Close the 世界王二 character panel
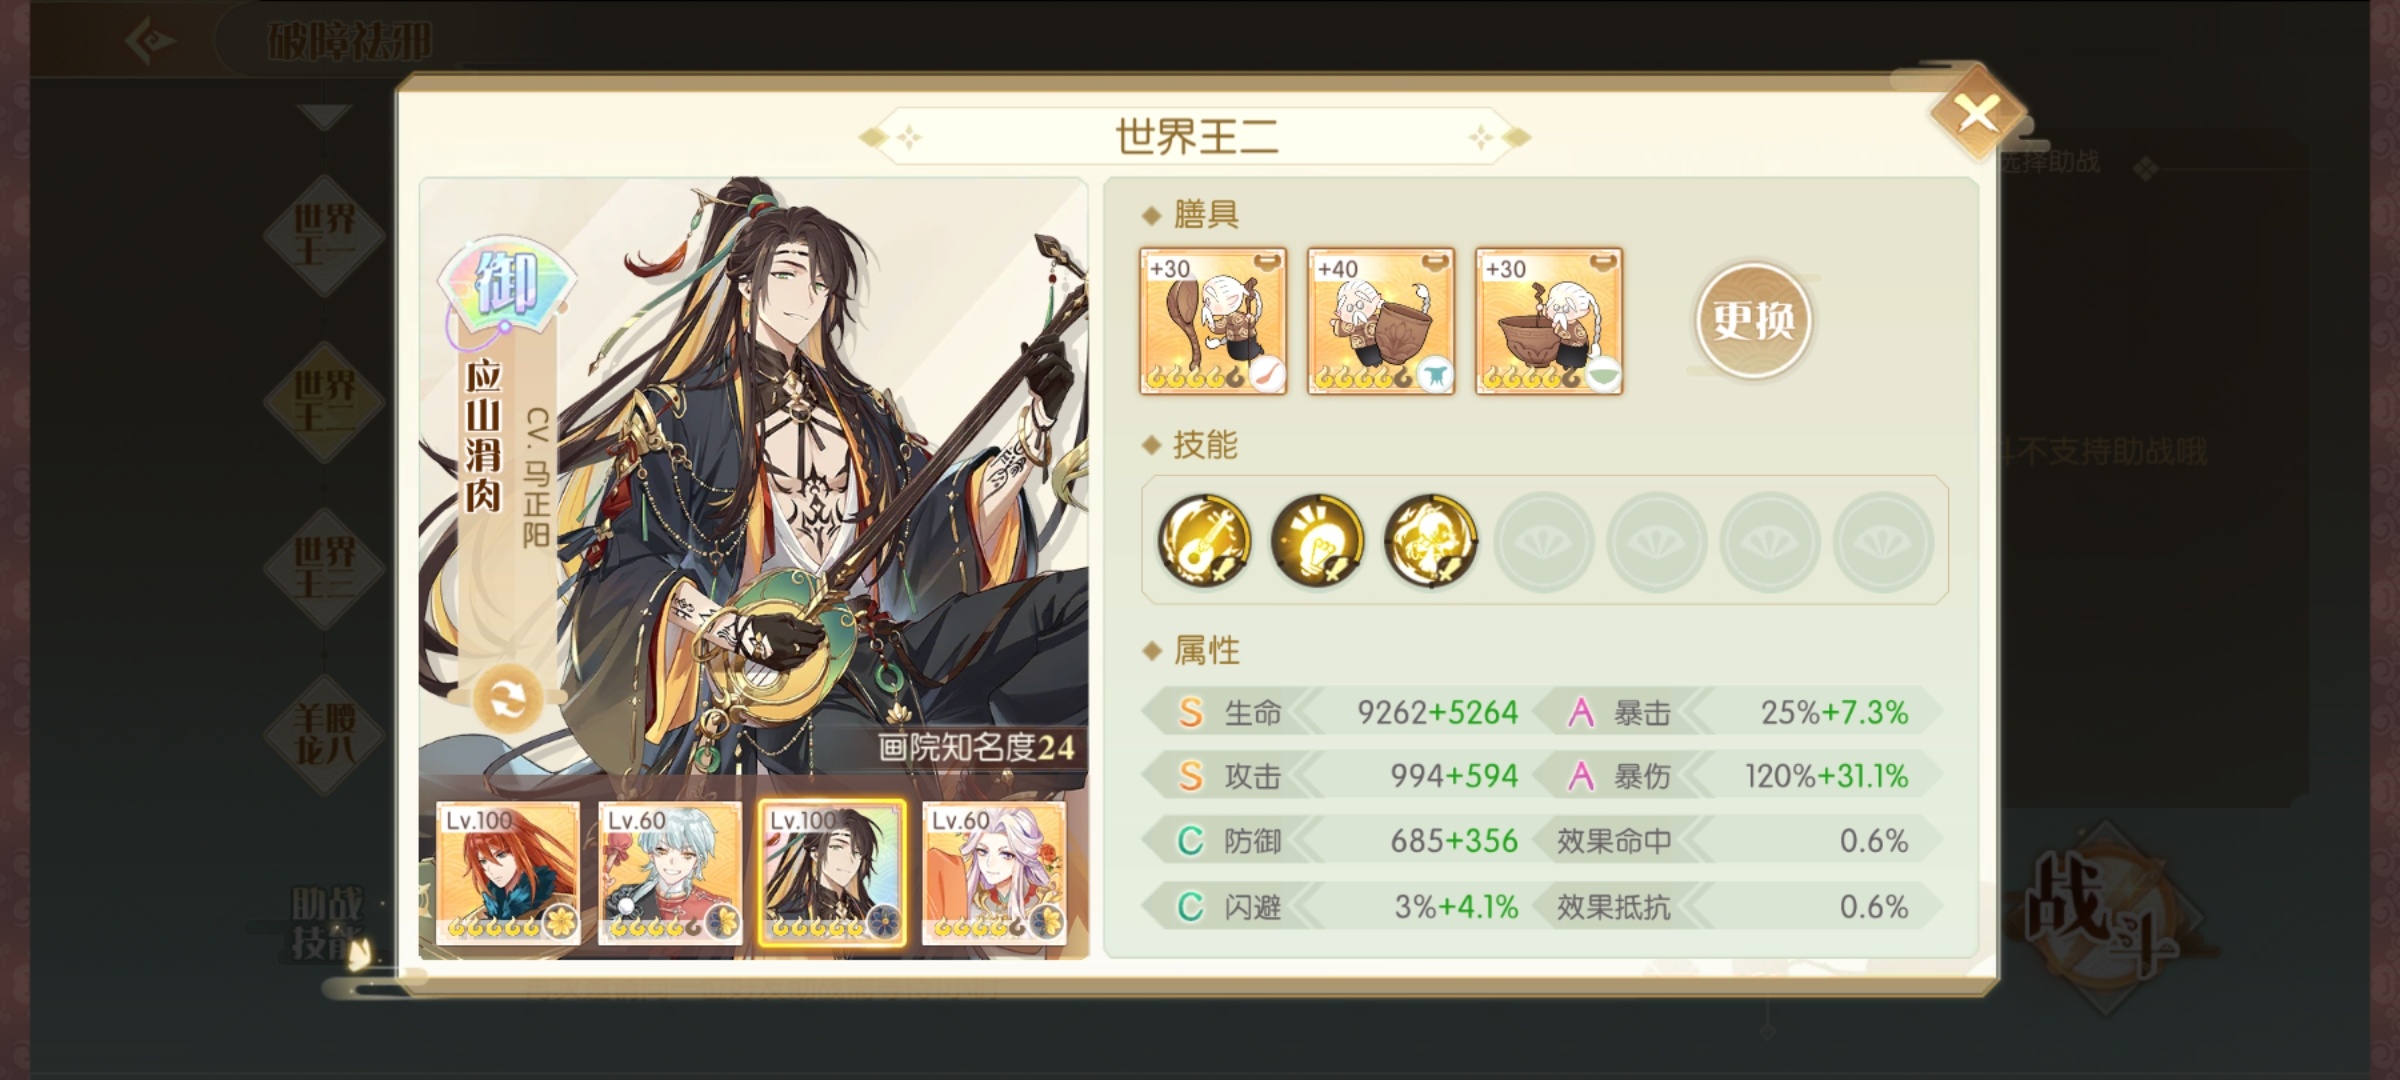 coord(1977,114)
